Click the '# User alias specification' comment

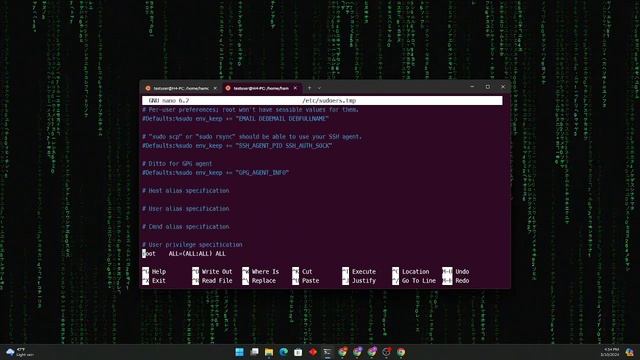186,209
